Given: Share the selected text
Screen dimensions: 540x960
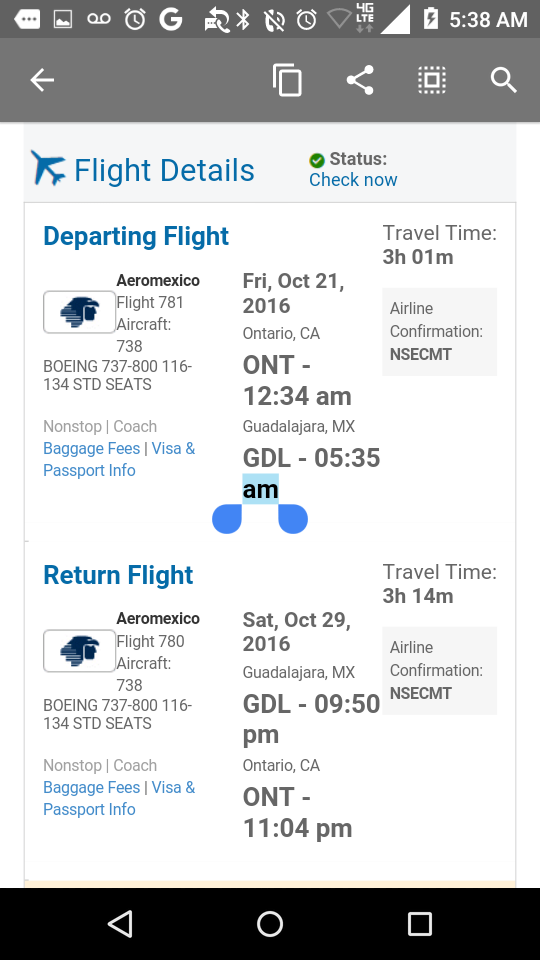Looking at the screenshot, I should [360, 80].
